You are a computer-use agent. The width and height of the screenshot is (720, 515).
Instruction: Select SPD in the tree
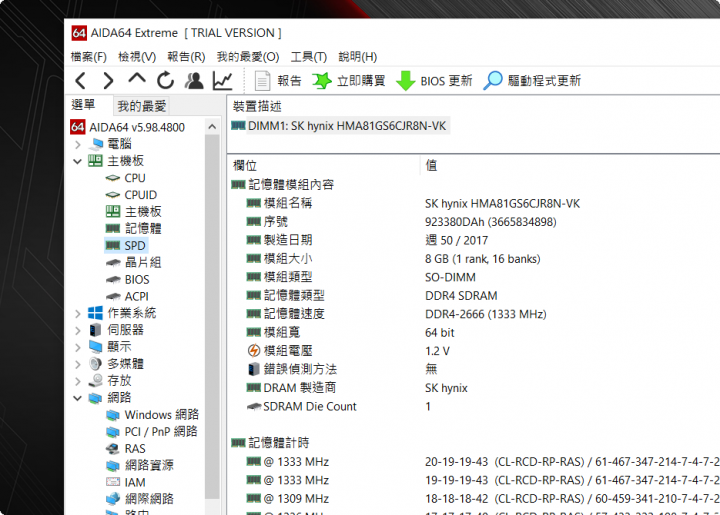point(125,246)
